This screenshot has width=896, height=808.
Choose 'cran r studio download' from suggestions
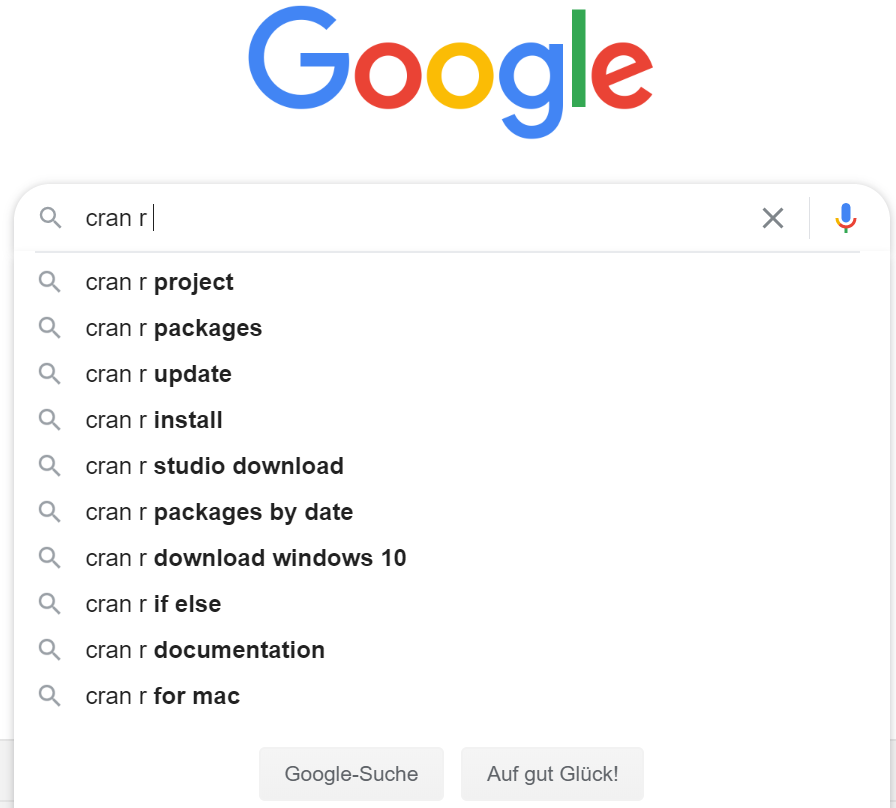pyautogui.click(x=215, y=466)
